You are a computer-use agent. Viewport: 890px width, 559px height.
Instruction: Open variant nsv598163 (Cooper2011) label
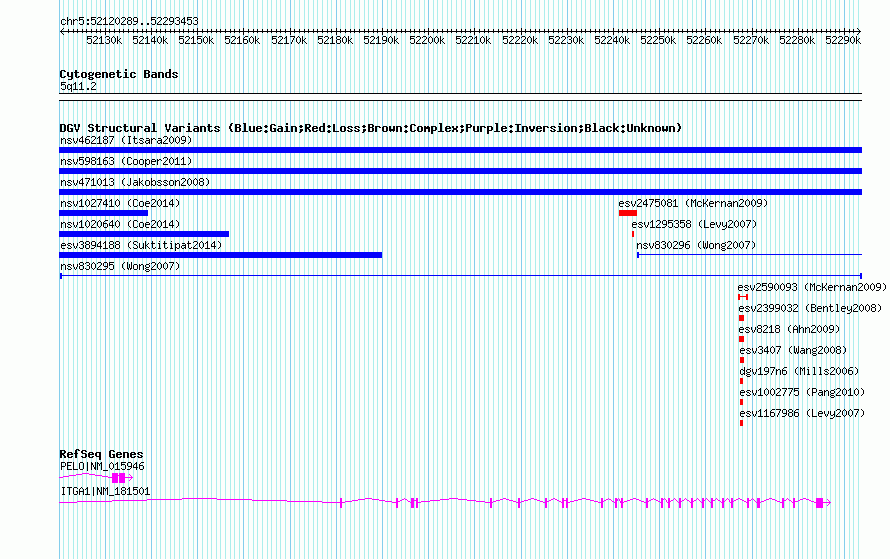point(126,161)
